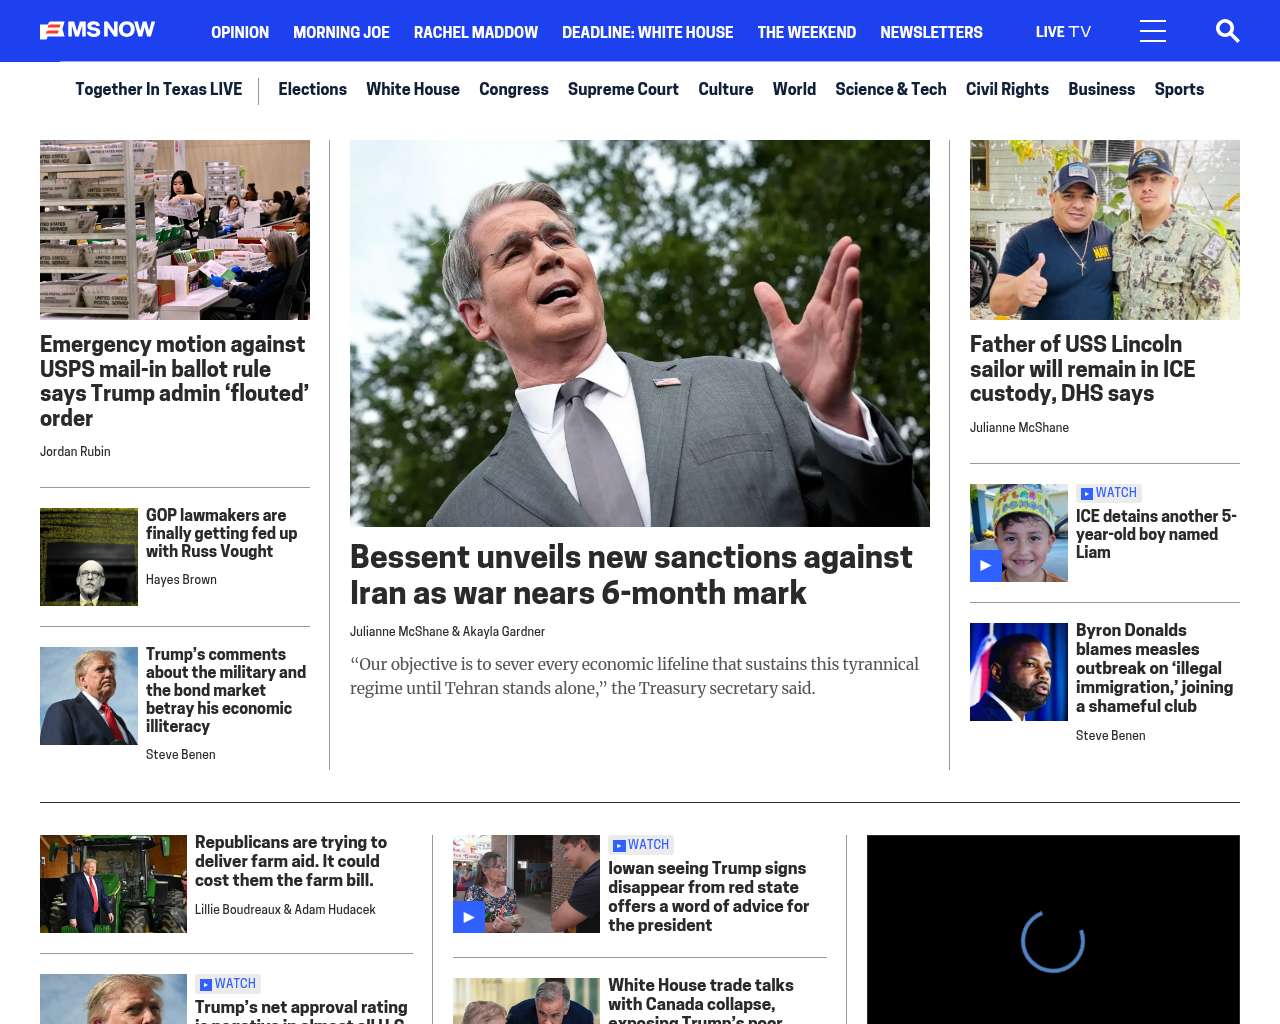Switch to Elections topic

click(312, 89)
